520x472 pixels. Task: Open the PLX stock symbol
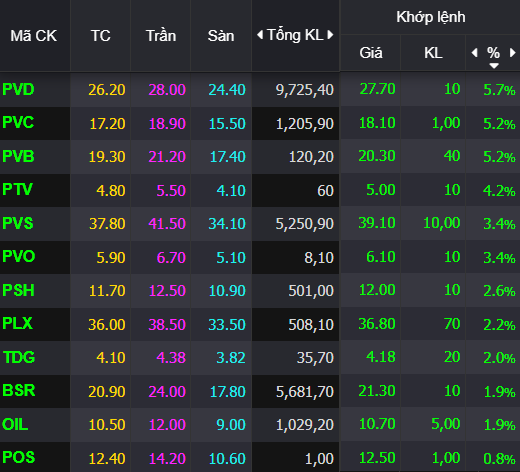[x=17, y=323]
